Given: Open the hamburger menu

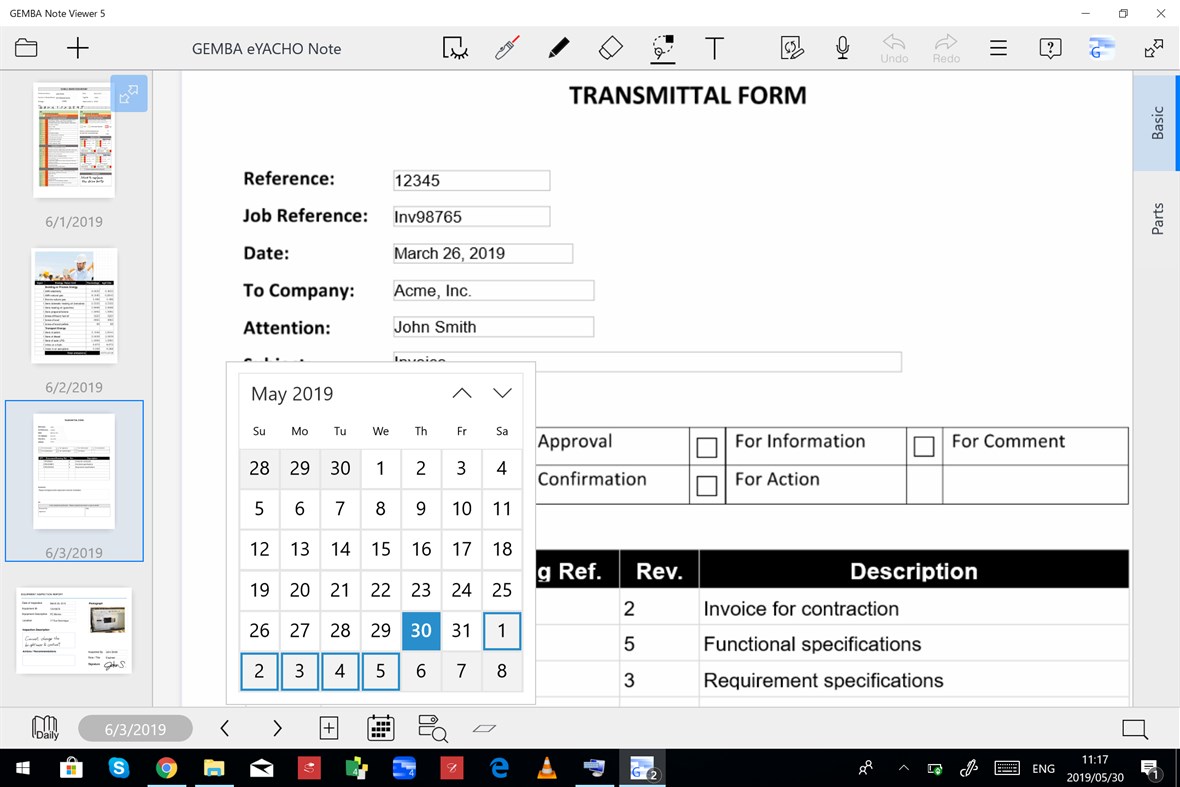Looking at the screenshot, I should [x=998, y=47].
